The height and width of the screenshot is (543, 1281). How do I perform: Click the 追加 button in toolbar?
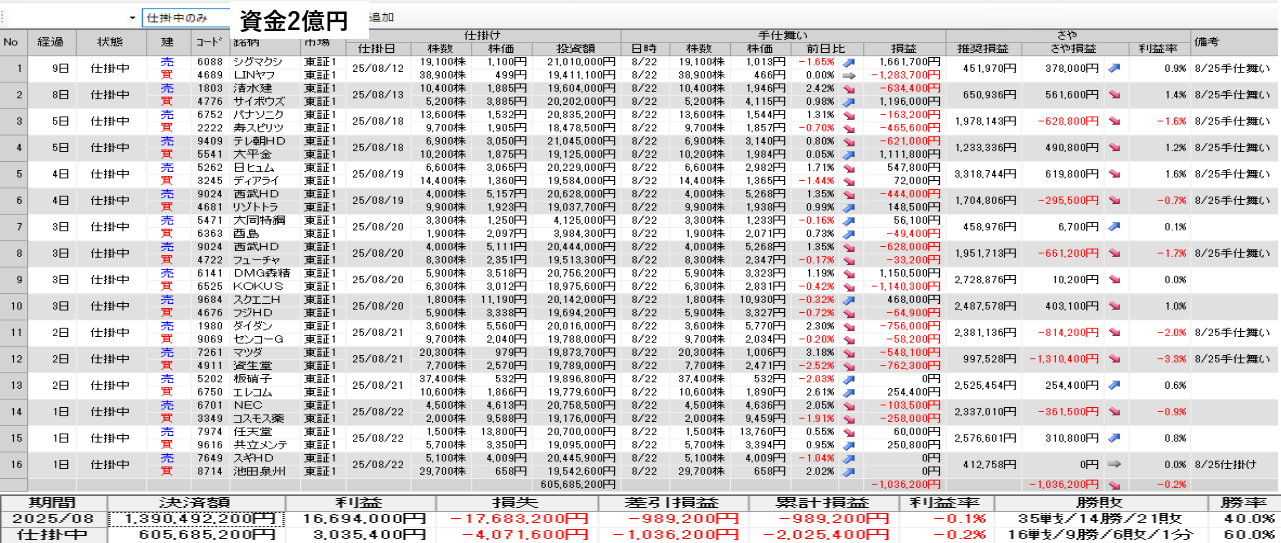pyautogui.click(x=381, y=18)
